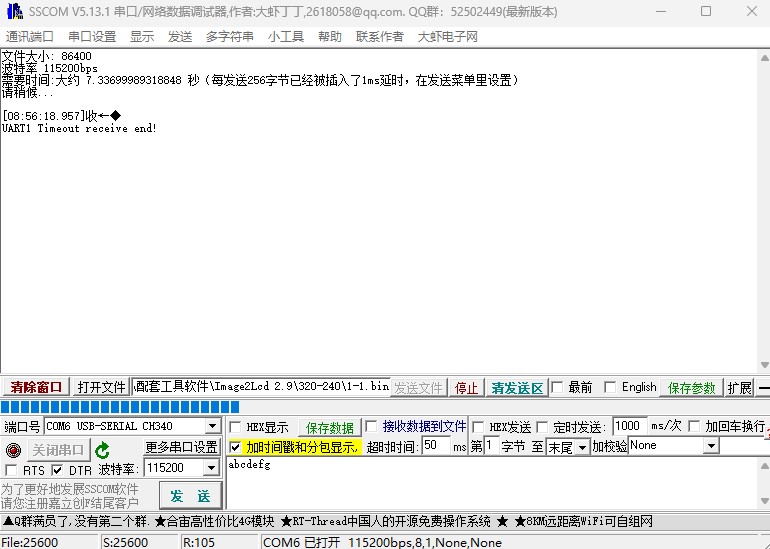Open the COM6 USB-SERIAL CH340 port dropdown
Screen dimensions: 770x549
(213, 426)
